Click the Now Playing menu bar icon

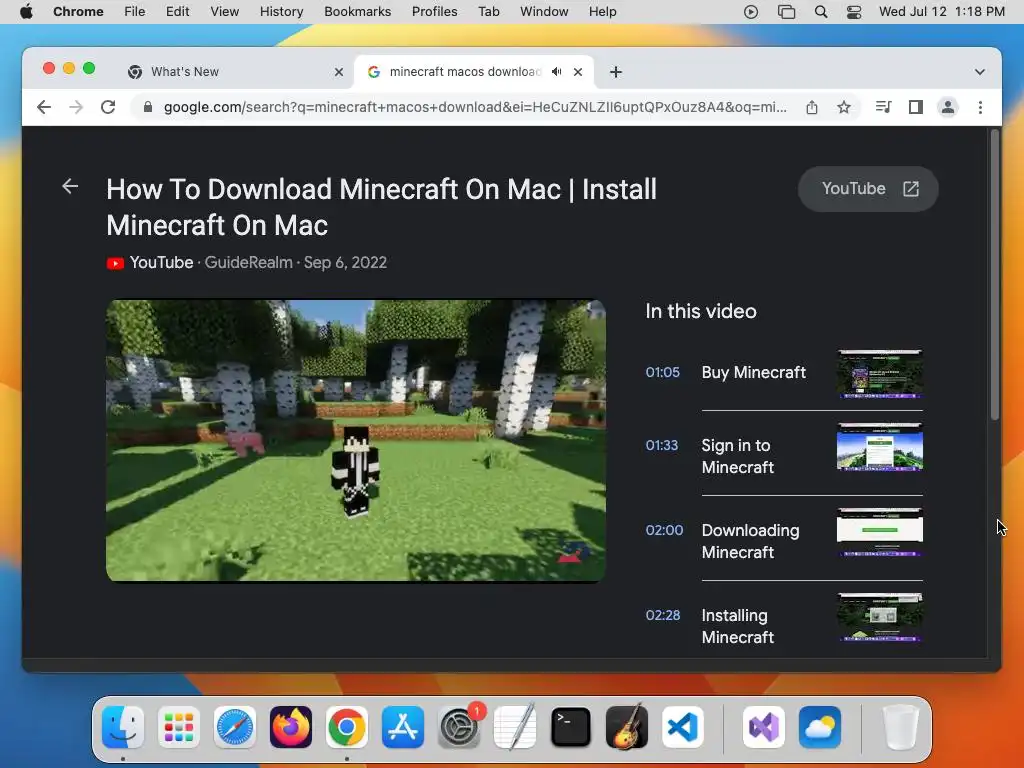pos(751,12)
